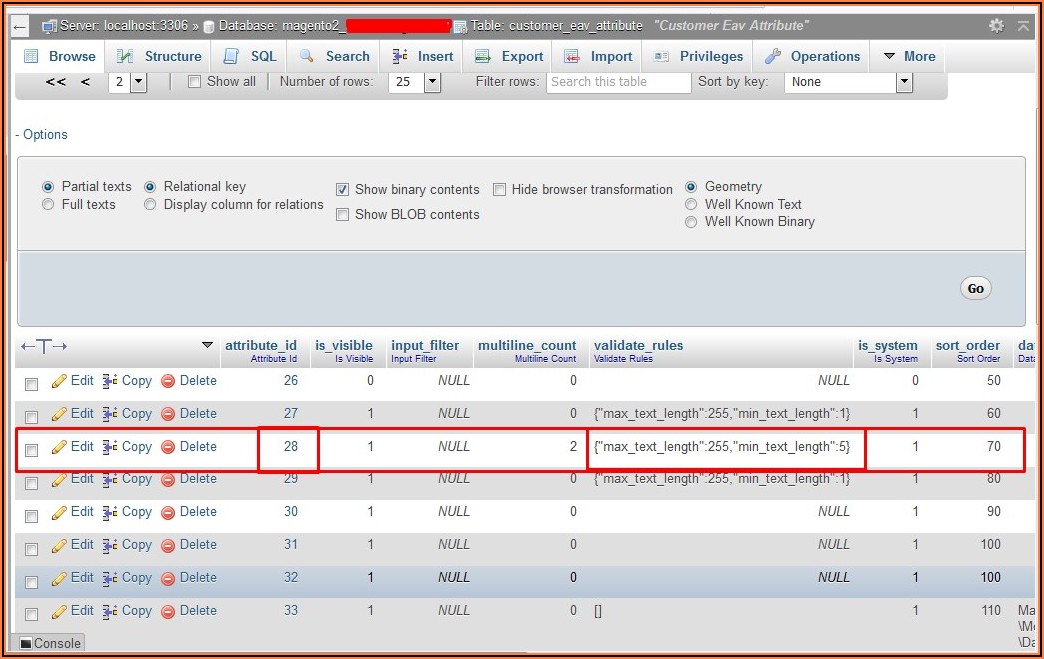Click the red Delete icon for row 30
The height and width of the screenshot is (659, 1044).
168,512
